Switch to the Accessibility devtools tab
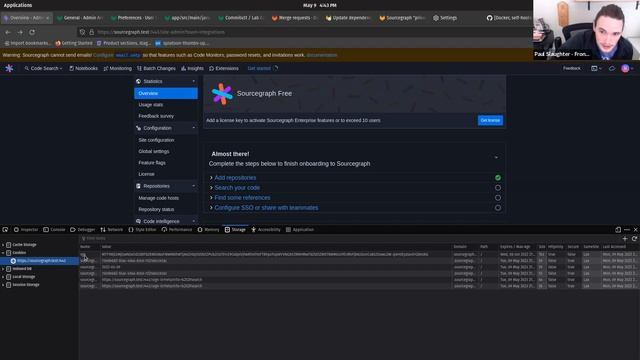This screenshot has height=360, width=640. tap(266, 230)
